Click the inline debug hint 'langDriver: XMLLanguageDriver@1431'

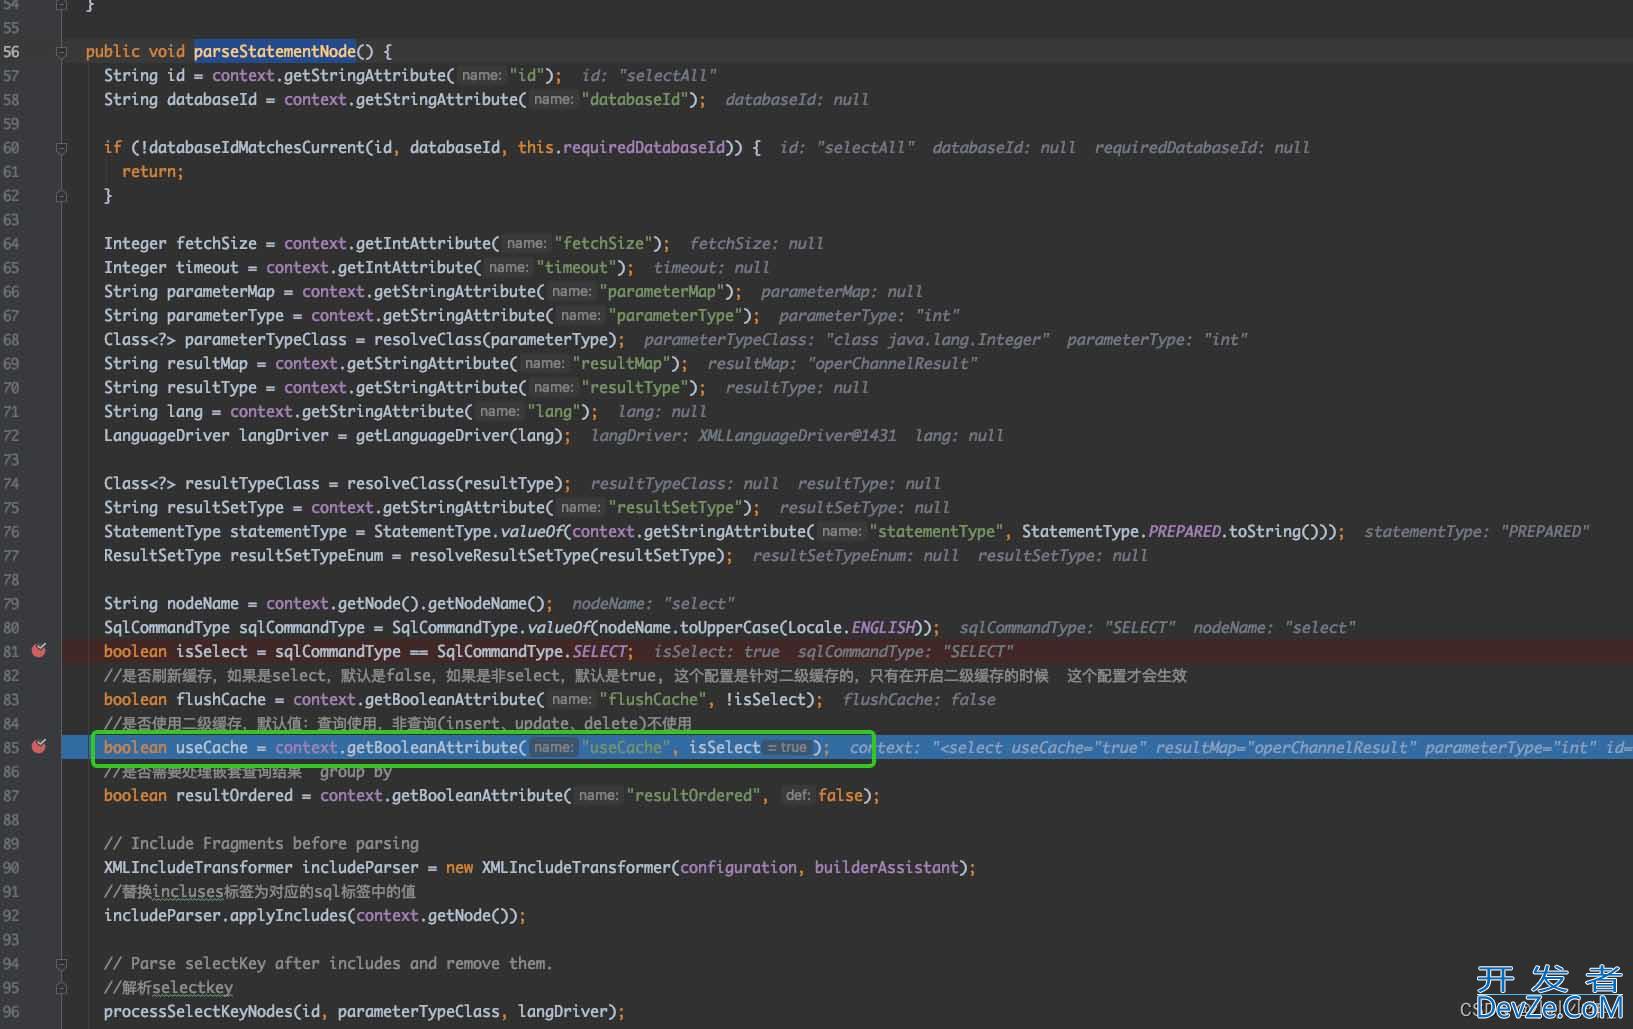click(x=743, y=435)
